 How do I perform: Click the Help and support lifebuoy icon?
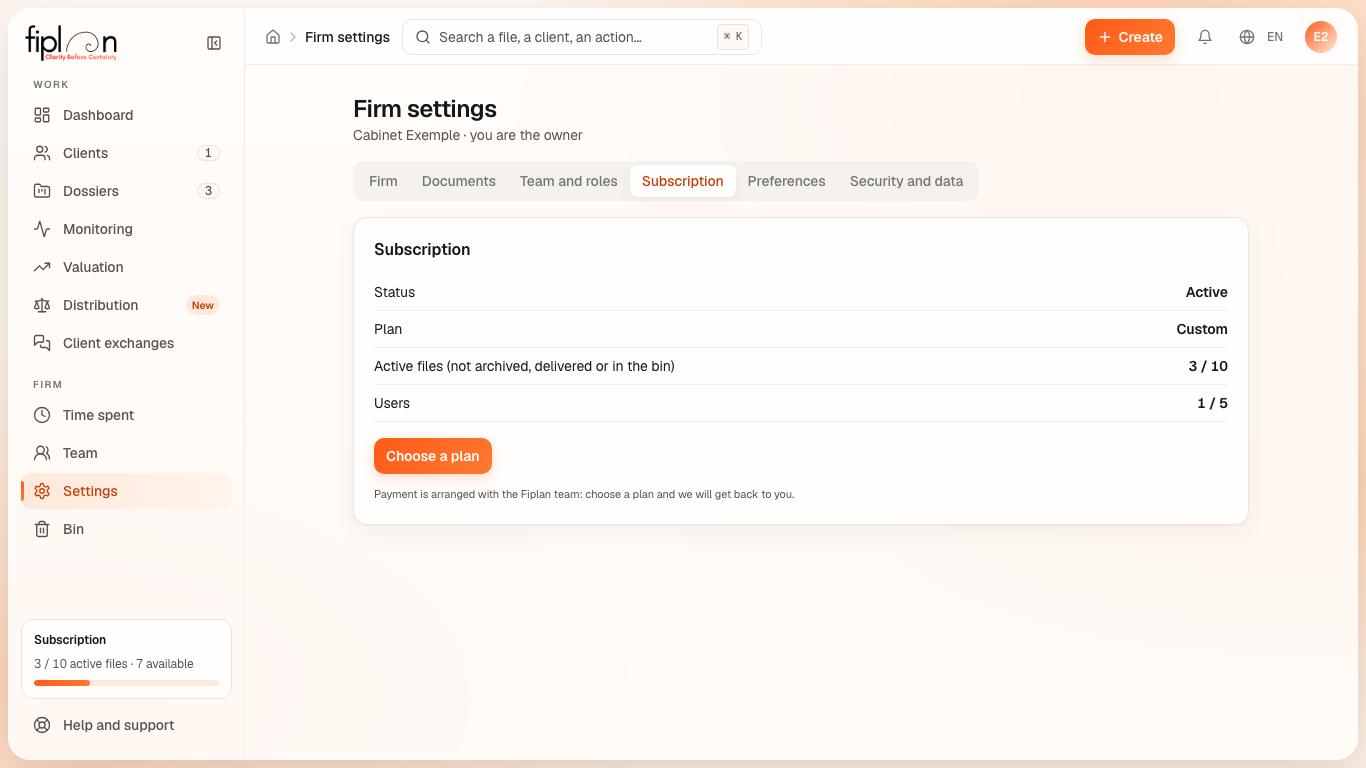(42, 725)
